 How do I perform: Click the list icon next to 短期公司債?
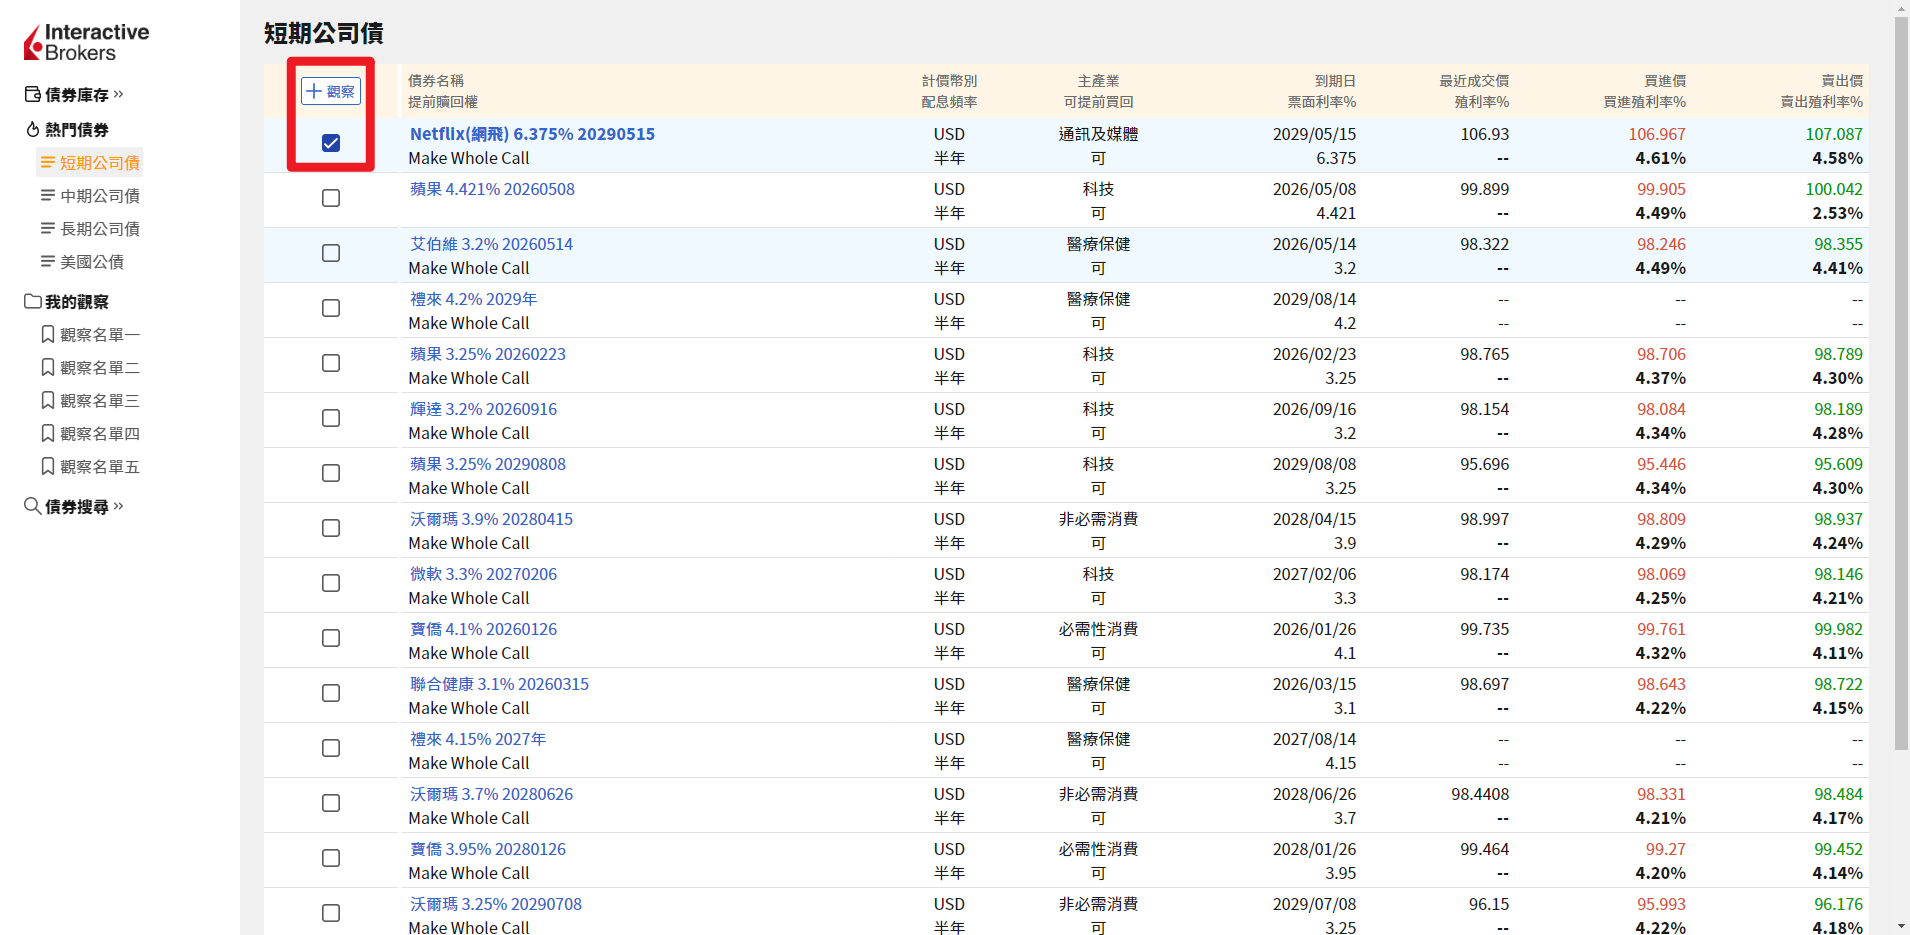tap(47, 162)
